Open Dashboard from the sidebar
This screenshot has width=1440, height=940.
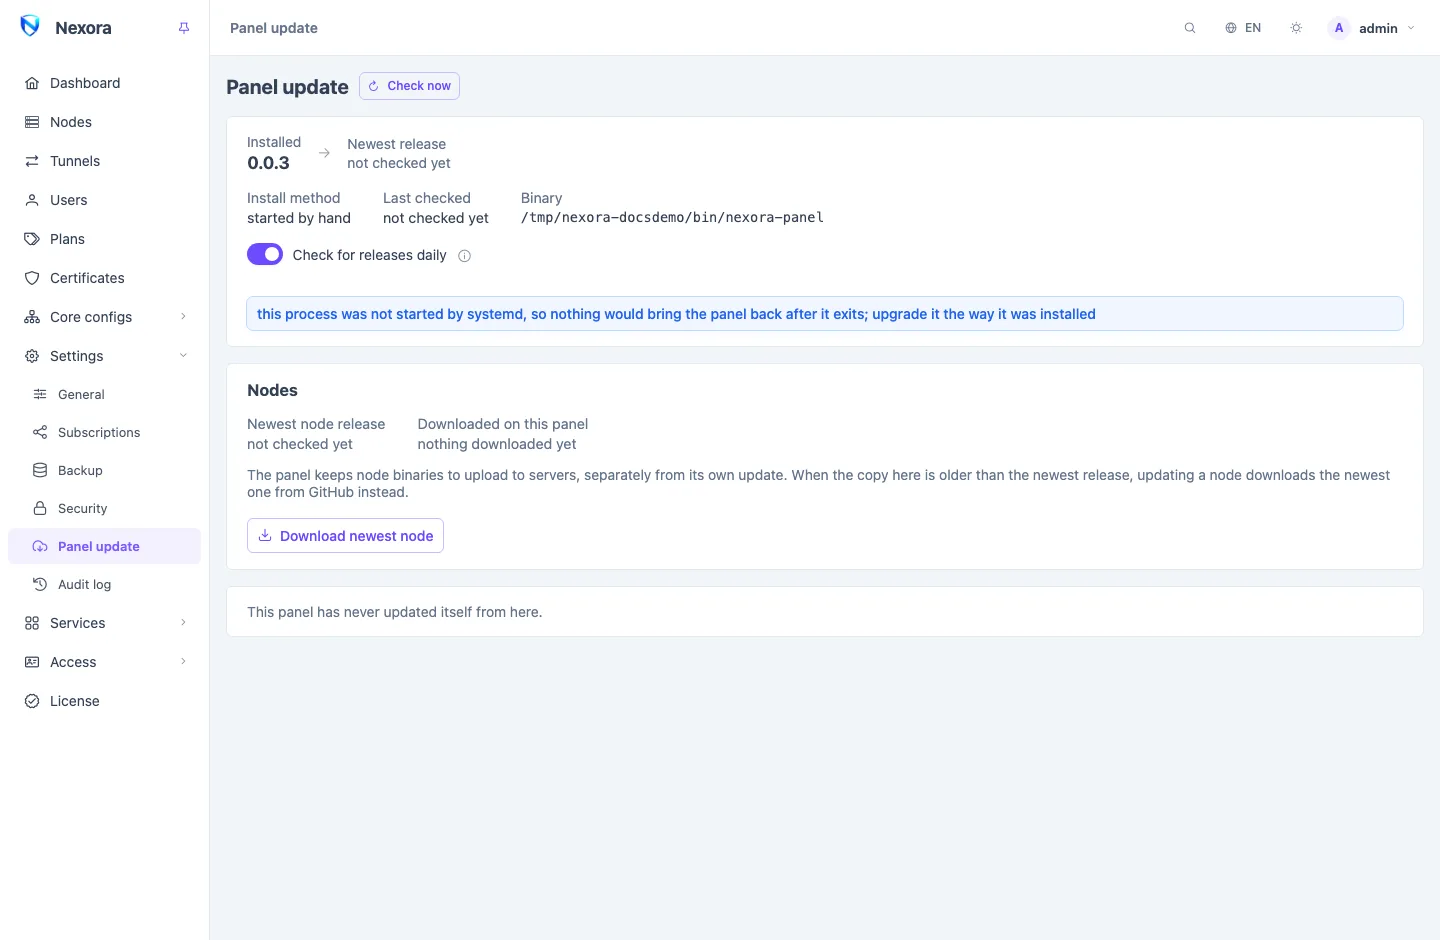coord(104,83)
